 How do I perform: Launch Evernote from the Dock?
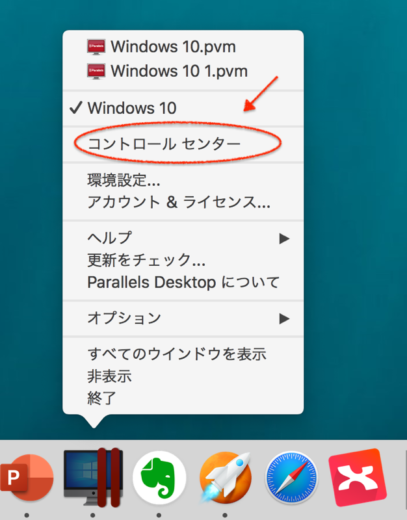pyautogui.click(x=159, y=477)
